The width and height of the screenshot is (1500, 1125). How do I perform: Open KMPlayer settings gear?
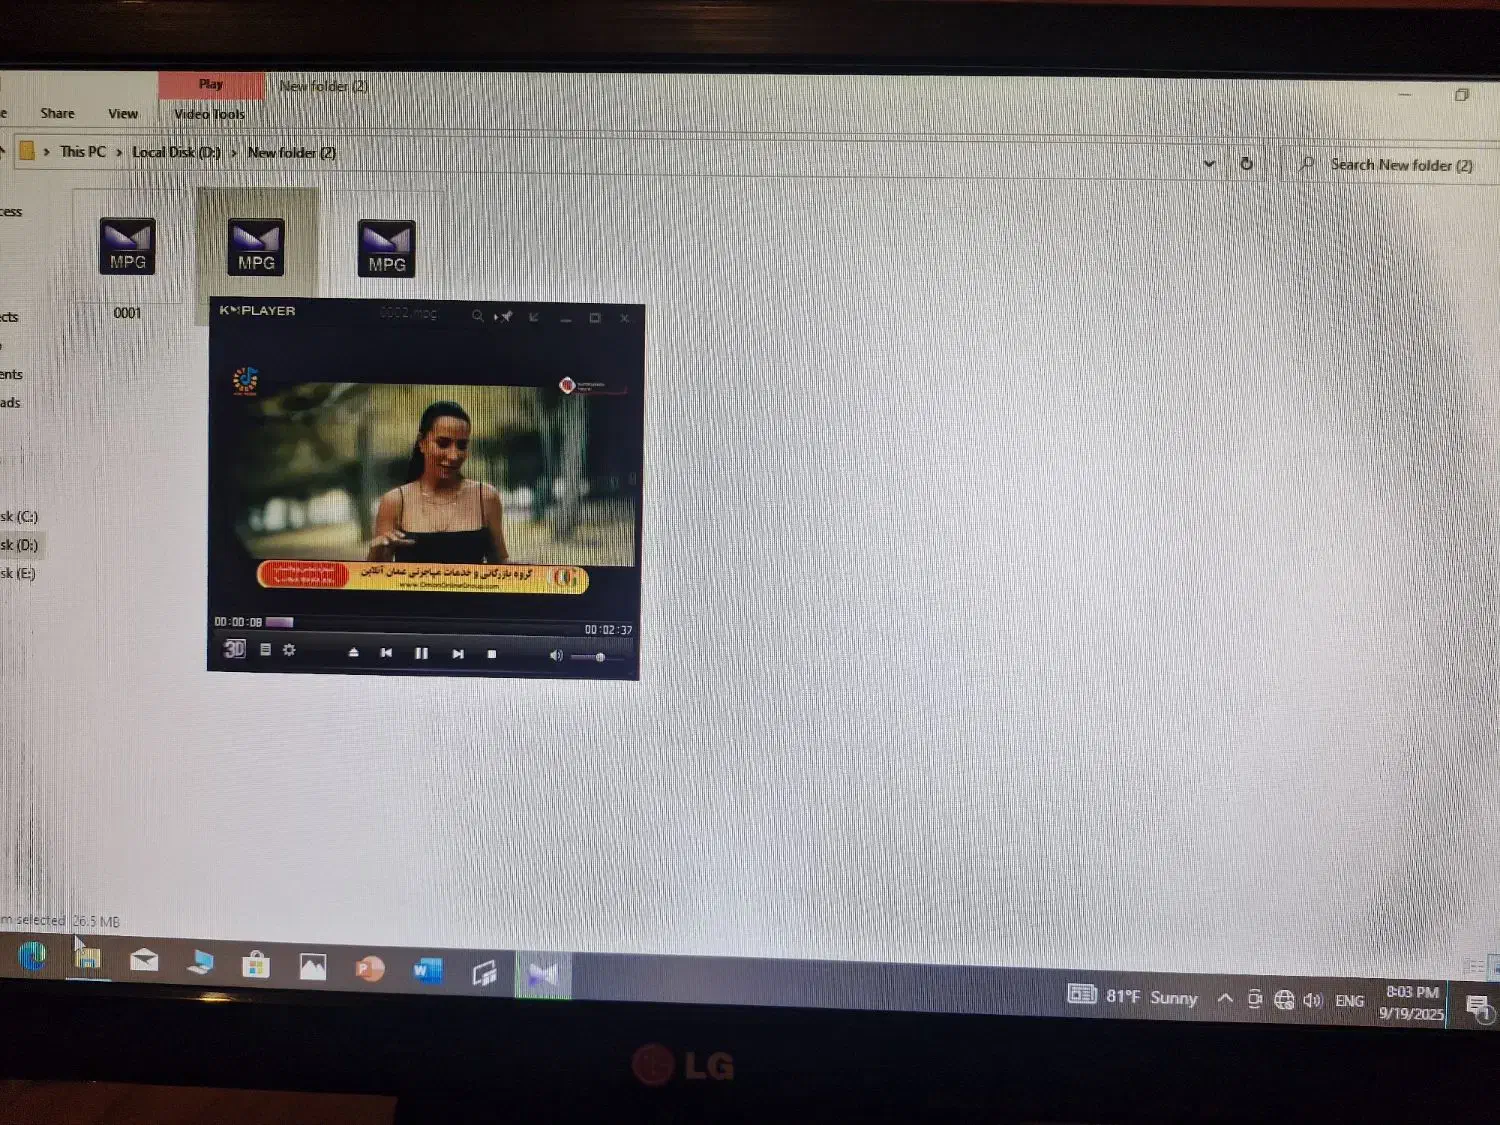coord(289,650)
